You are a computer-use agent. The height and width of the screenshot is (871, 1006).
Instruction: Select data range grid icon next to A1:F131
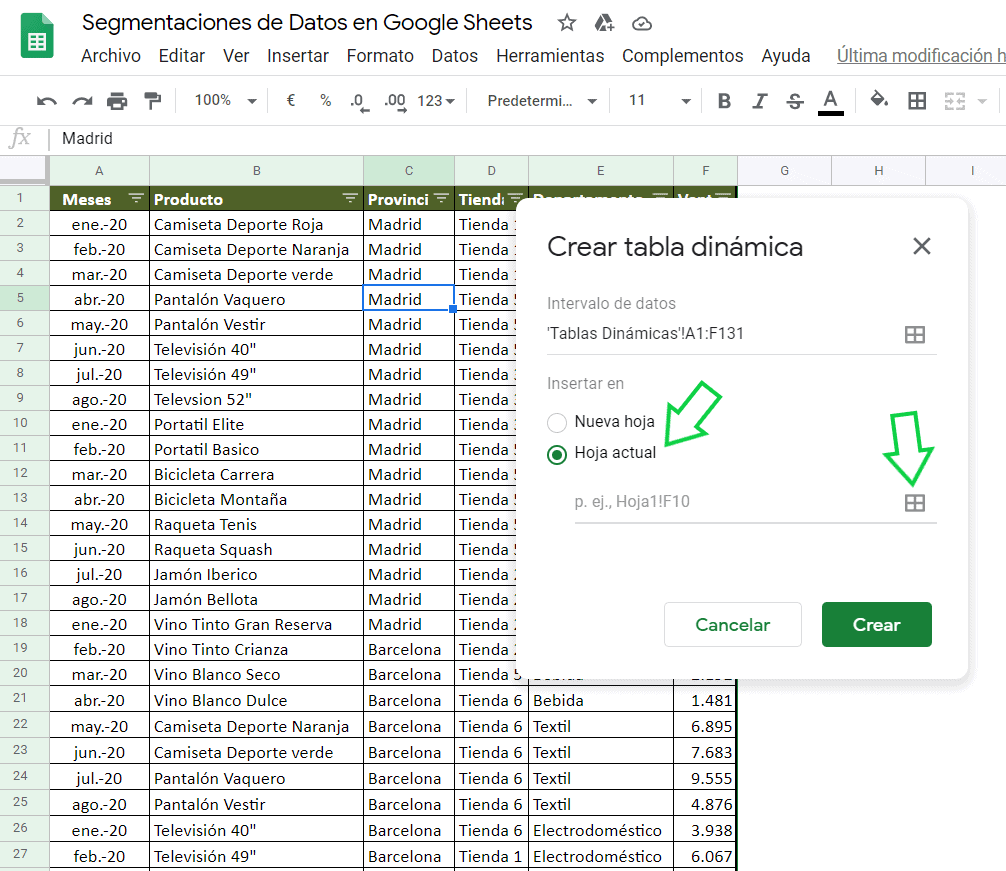[914, 334]
